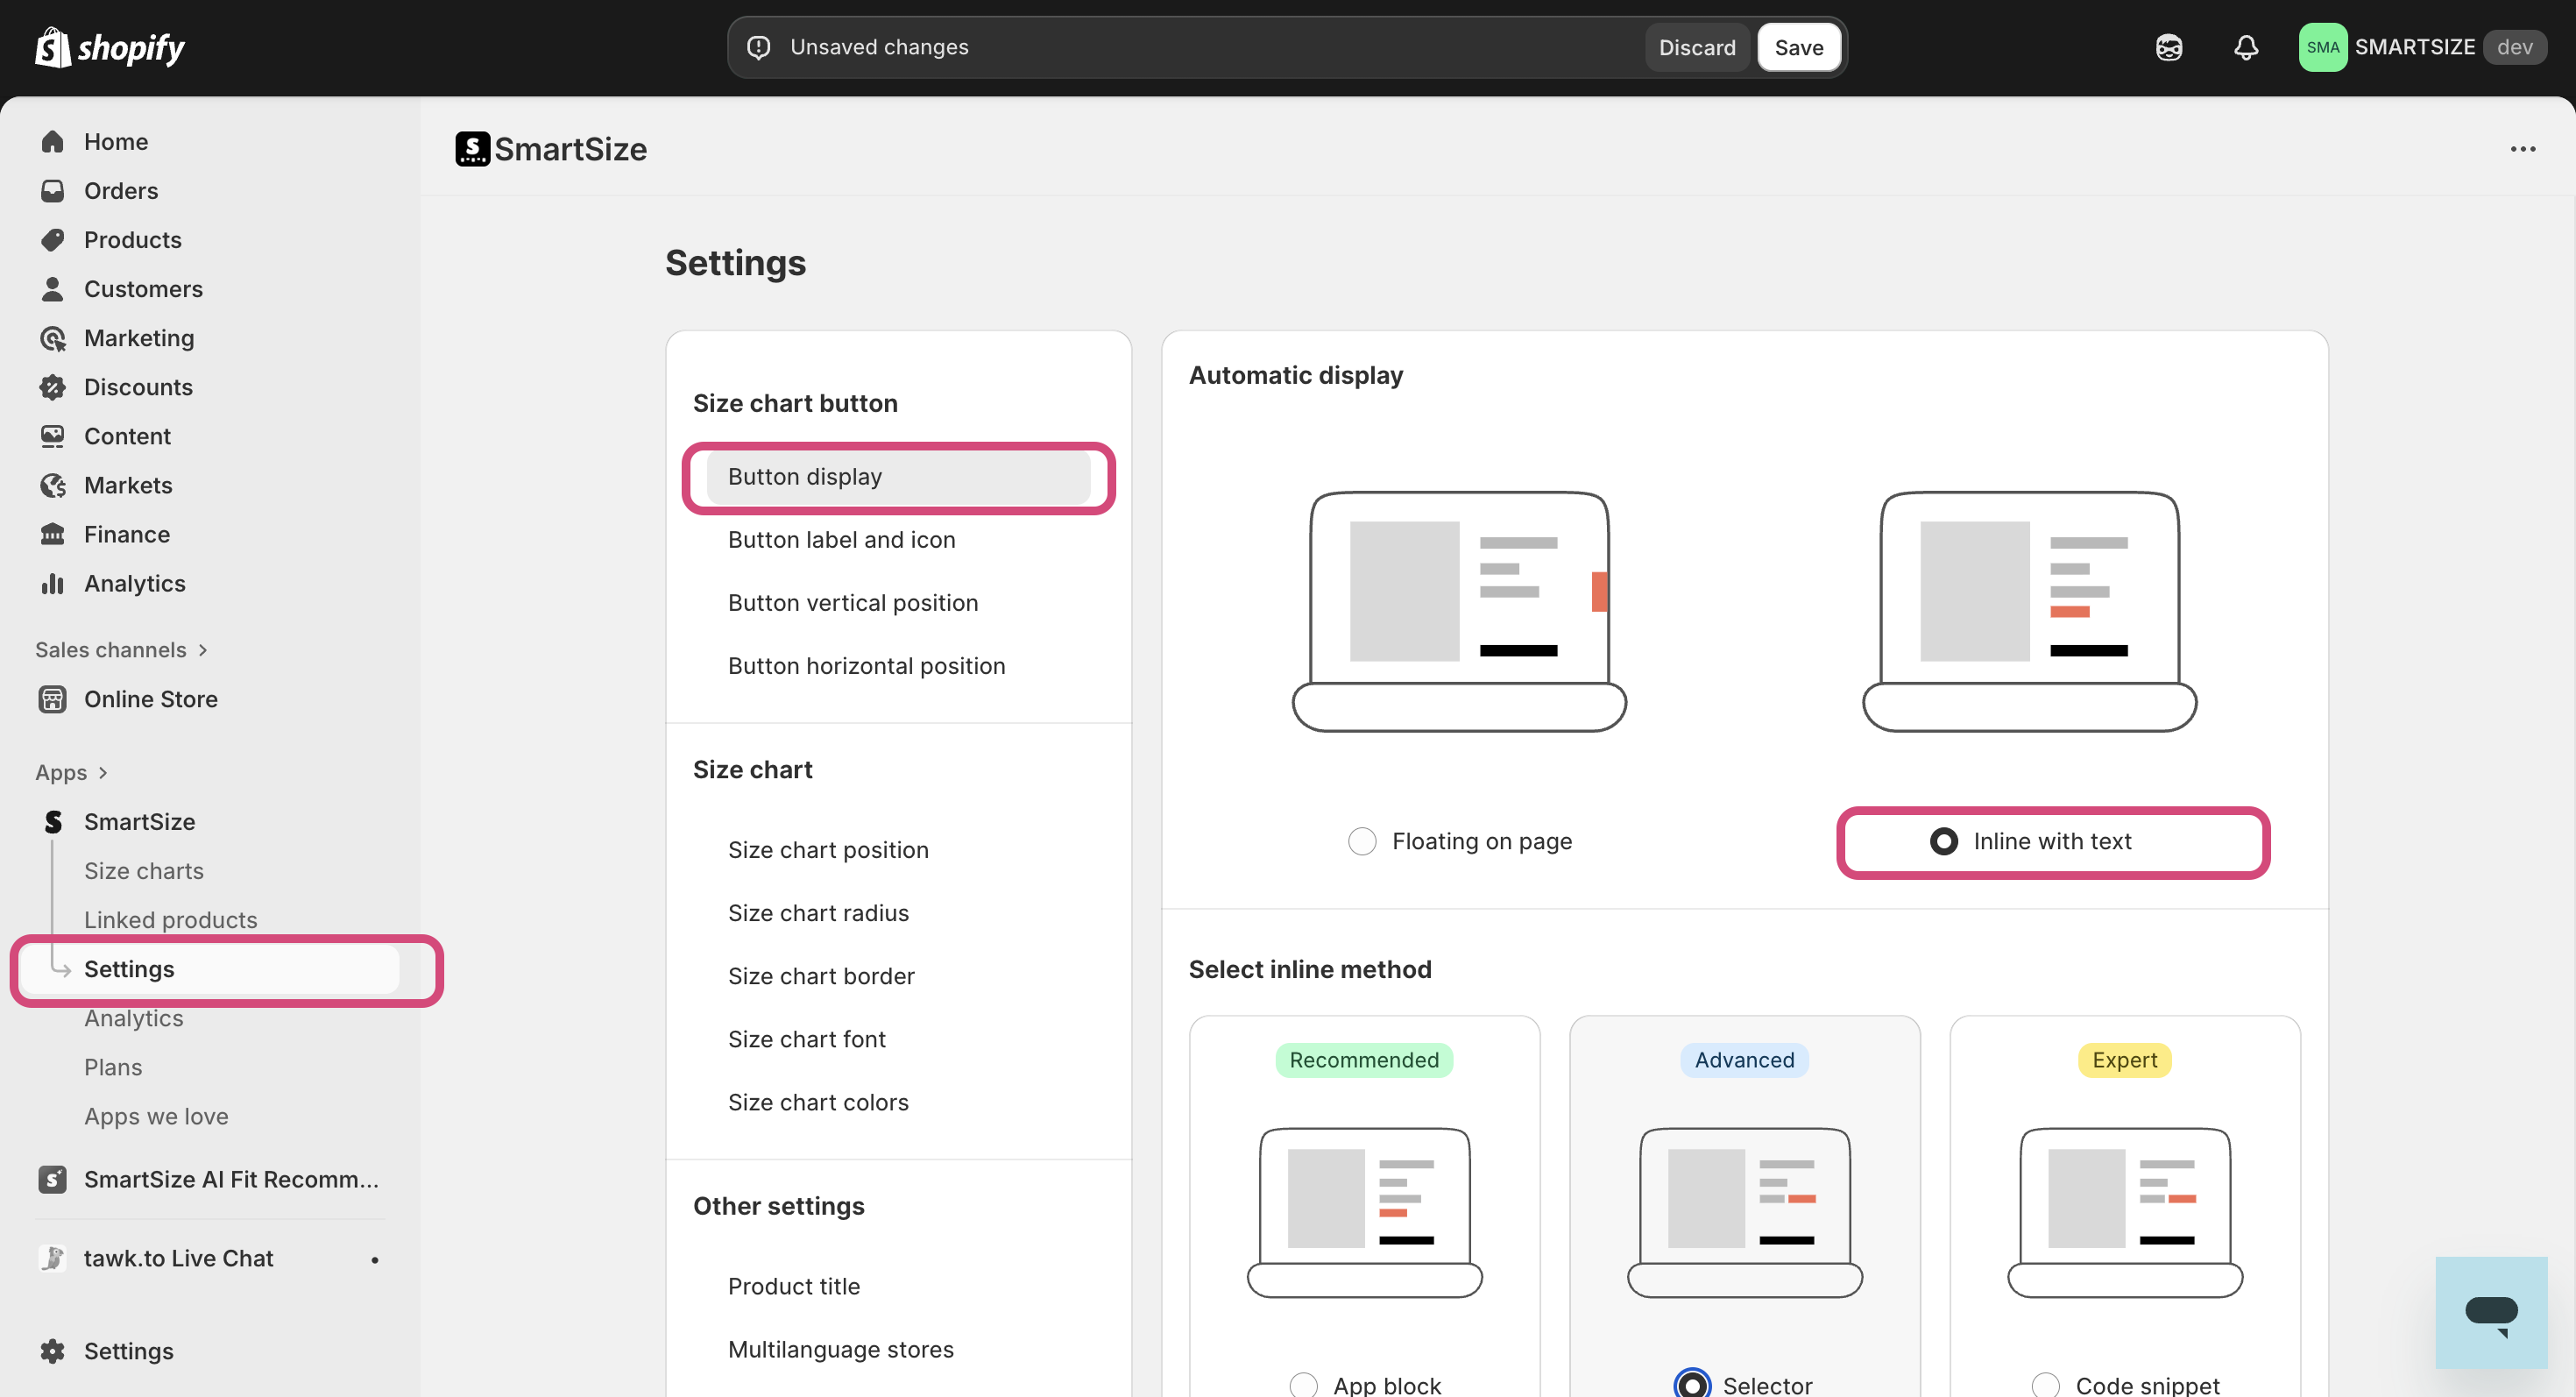
Task: Discard the unsaved changes
Action: click(x=1697, y=47)
